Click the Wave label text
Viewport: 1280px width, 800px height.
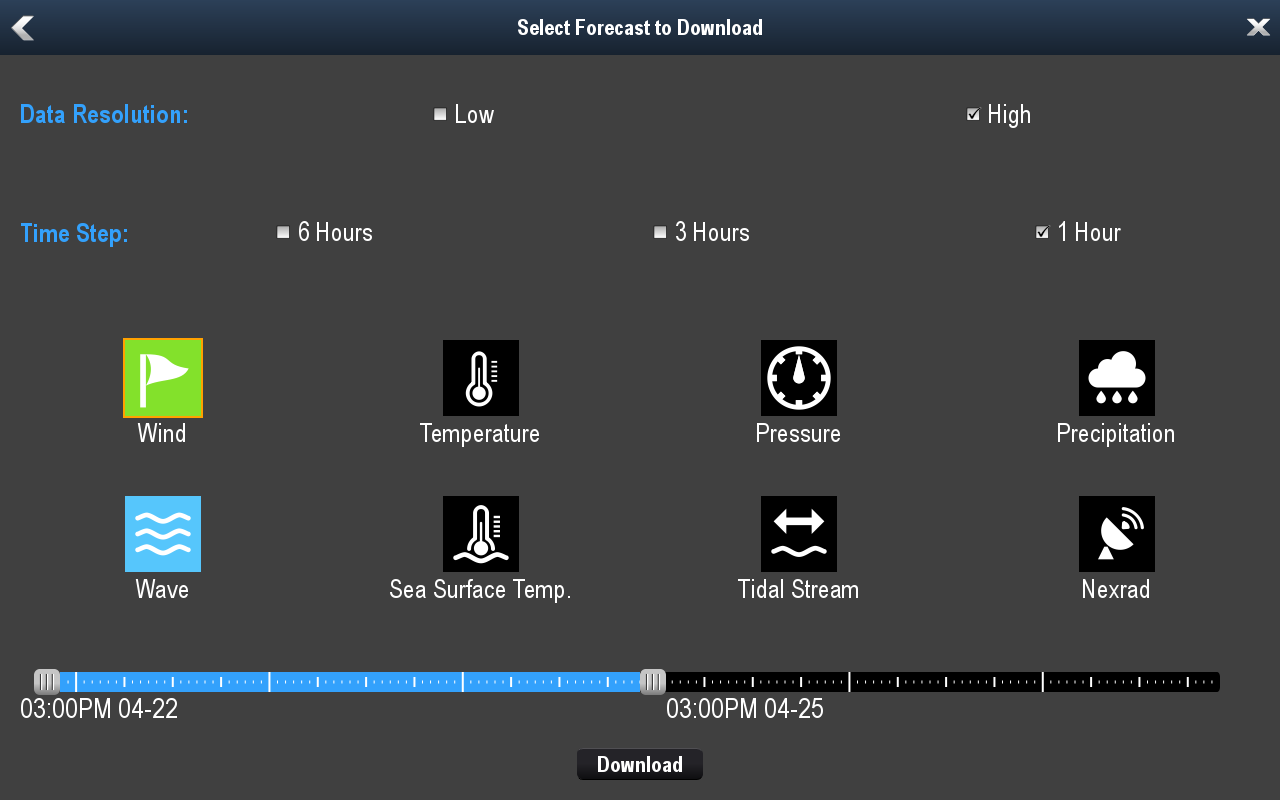tap(162, 590)
